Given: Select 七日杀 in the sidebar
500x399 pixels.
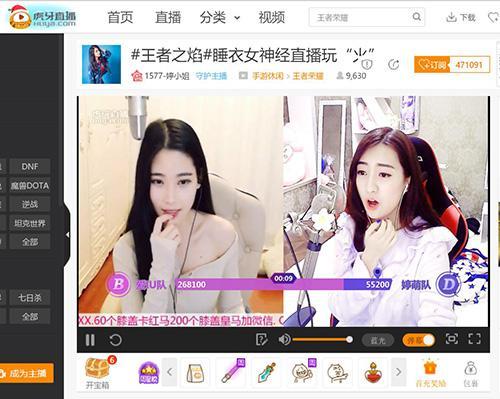Looking at the screenshot, I should [30, 297].
